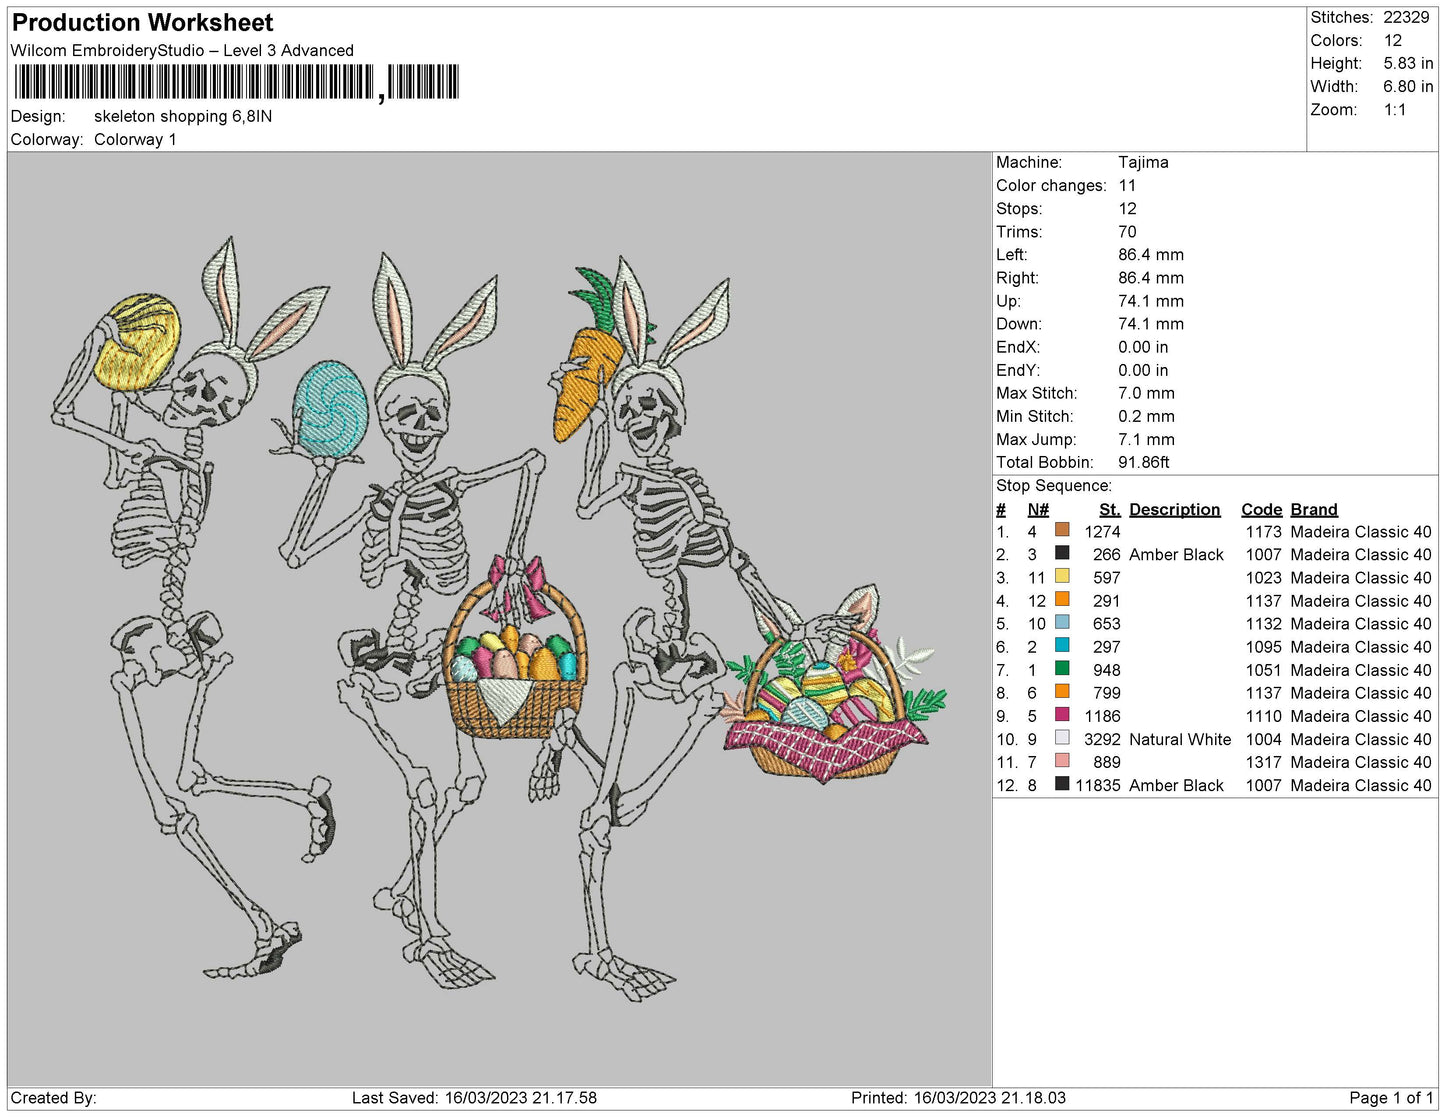Screen dimensions: 1445x1117
Task: Click the Color changes value '11'
Action: (1127, 186)
